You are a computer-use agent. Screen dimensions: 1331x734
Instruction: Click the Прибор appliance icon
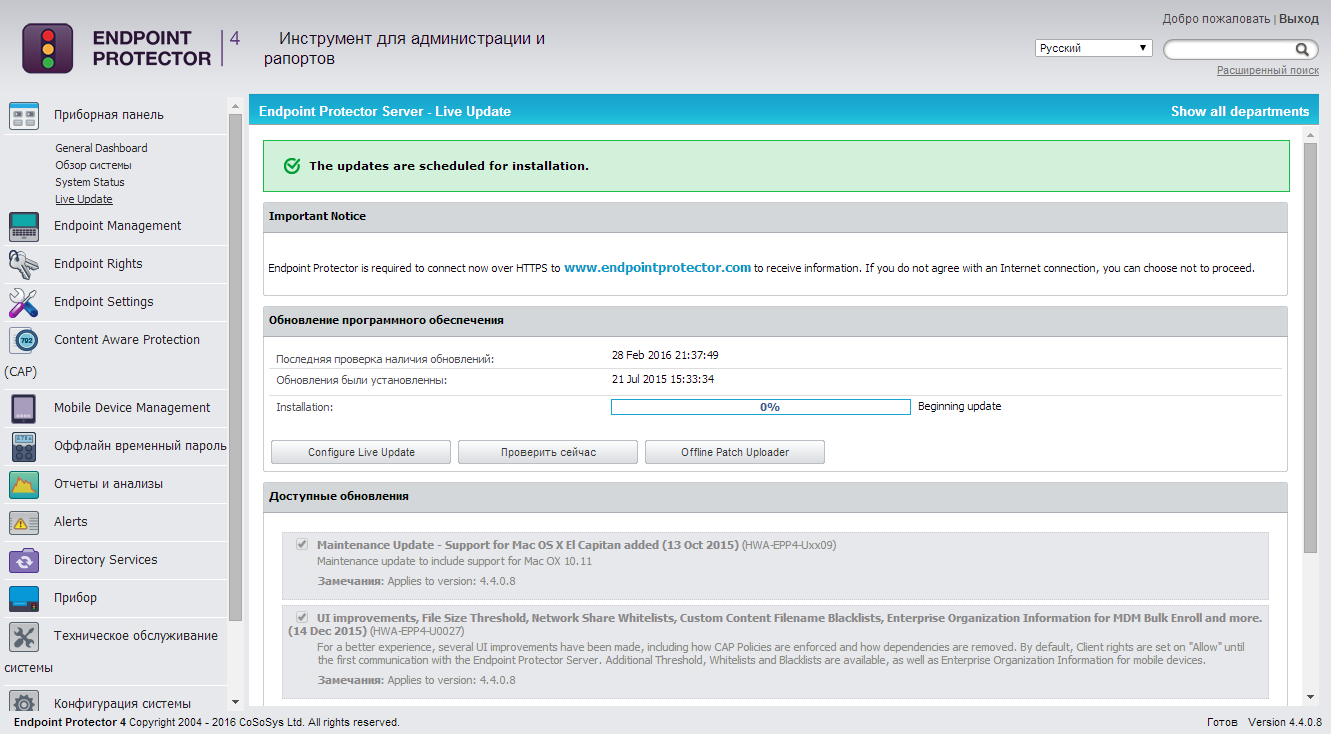[24, 599]
